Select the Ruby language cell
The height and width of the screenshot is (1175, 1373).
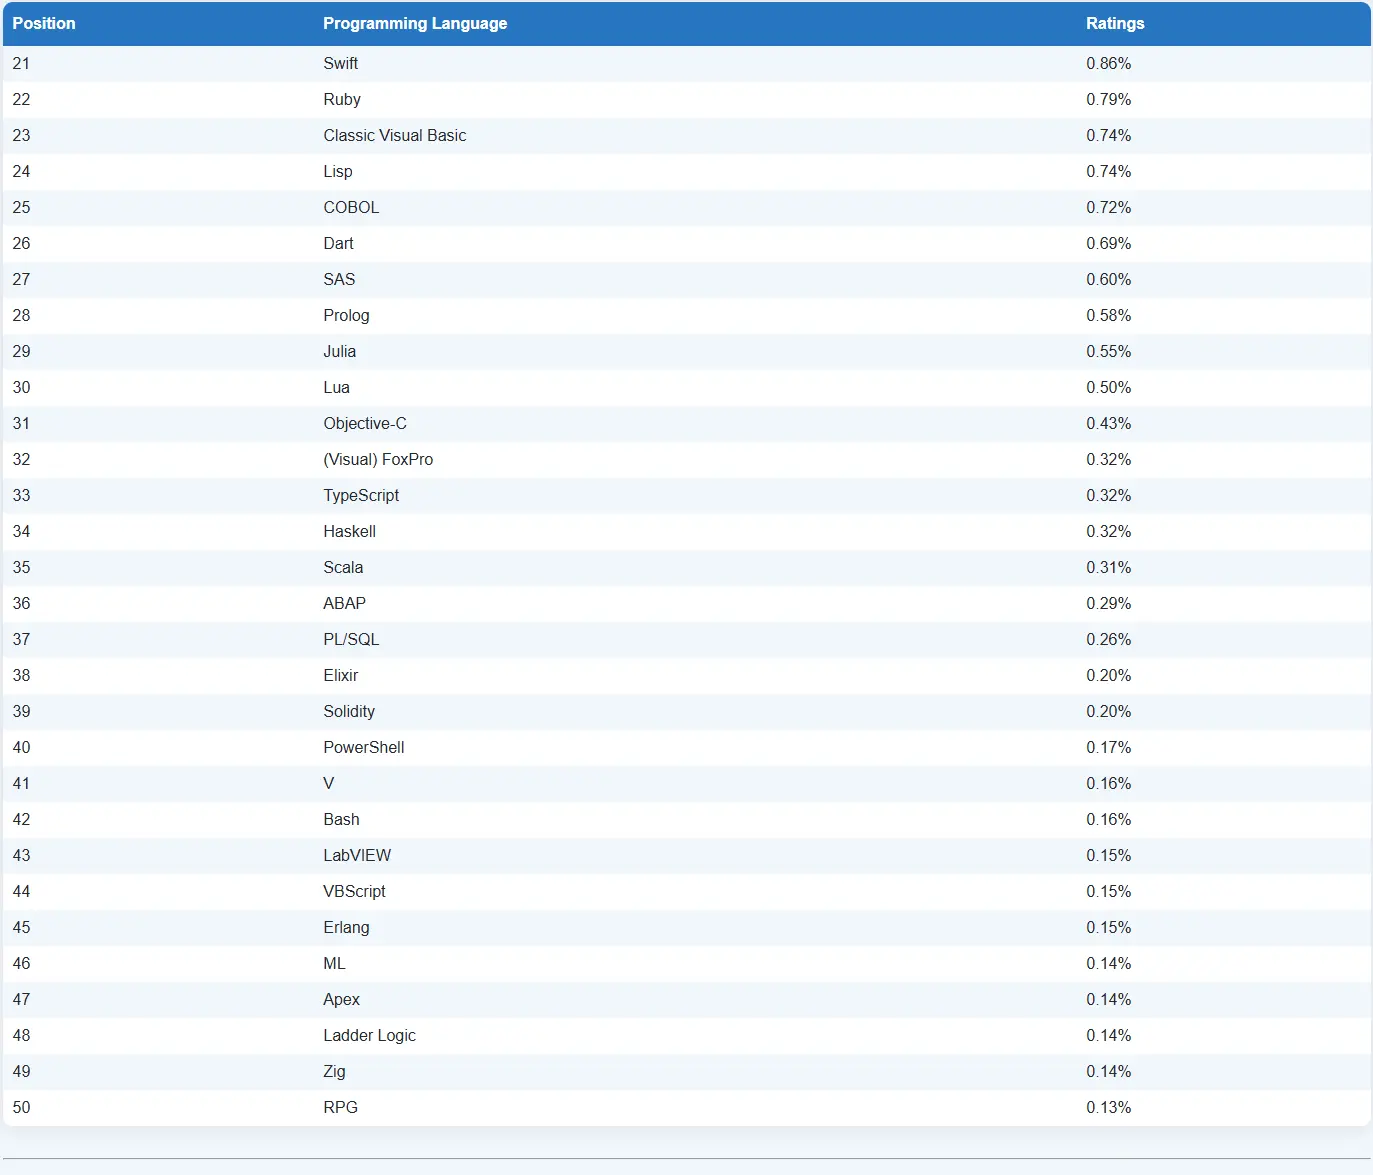point(342,99)
